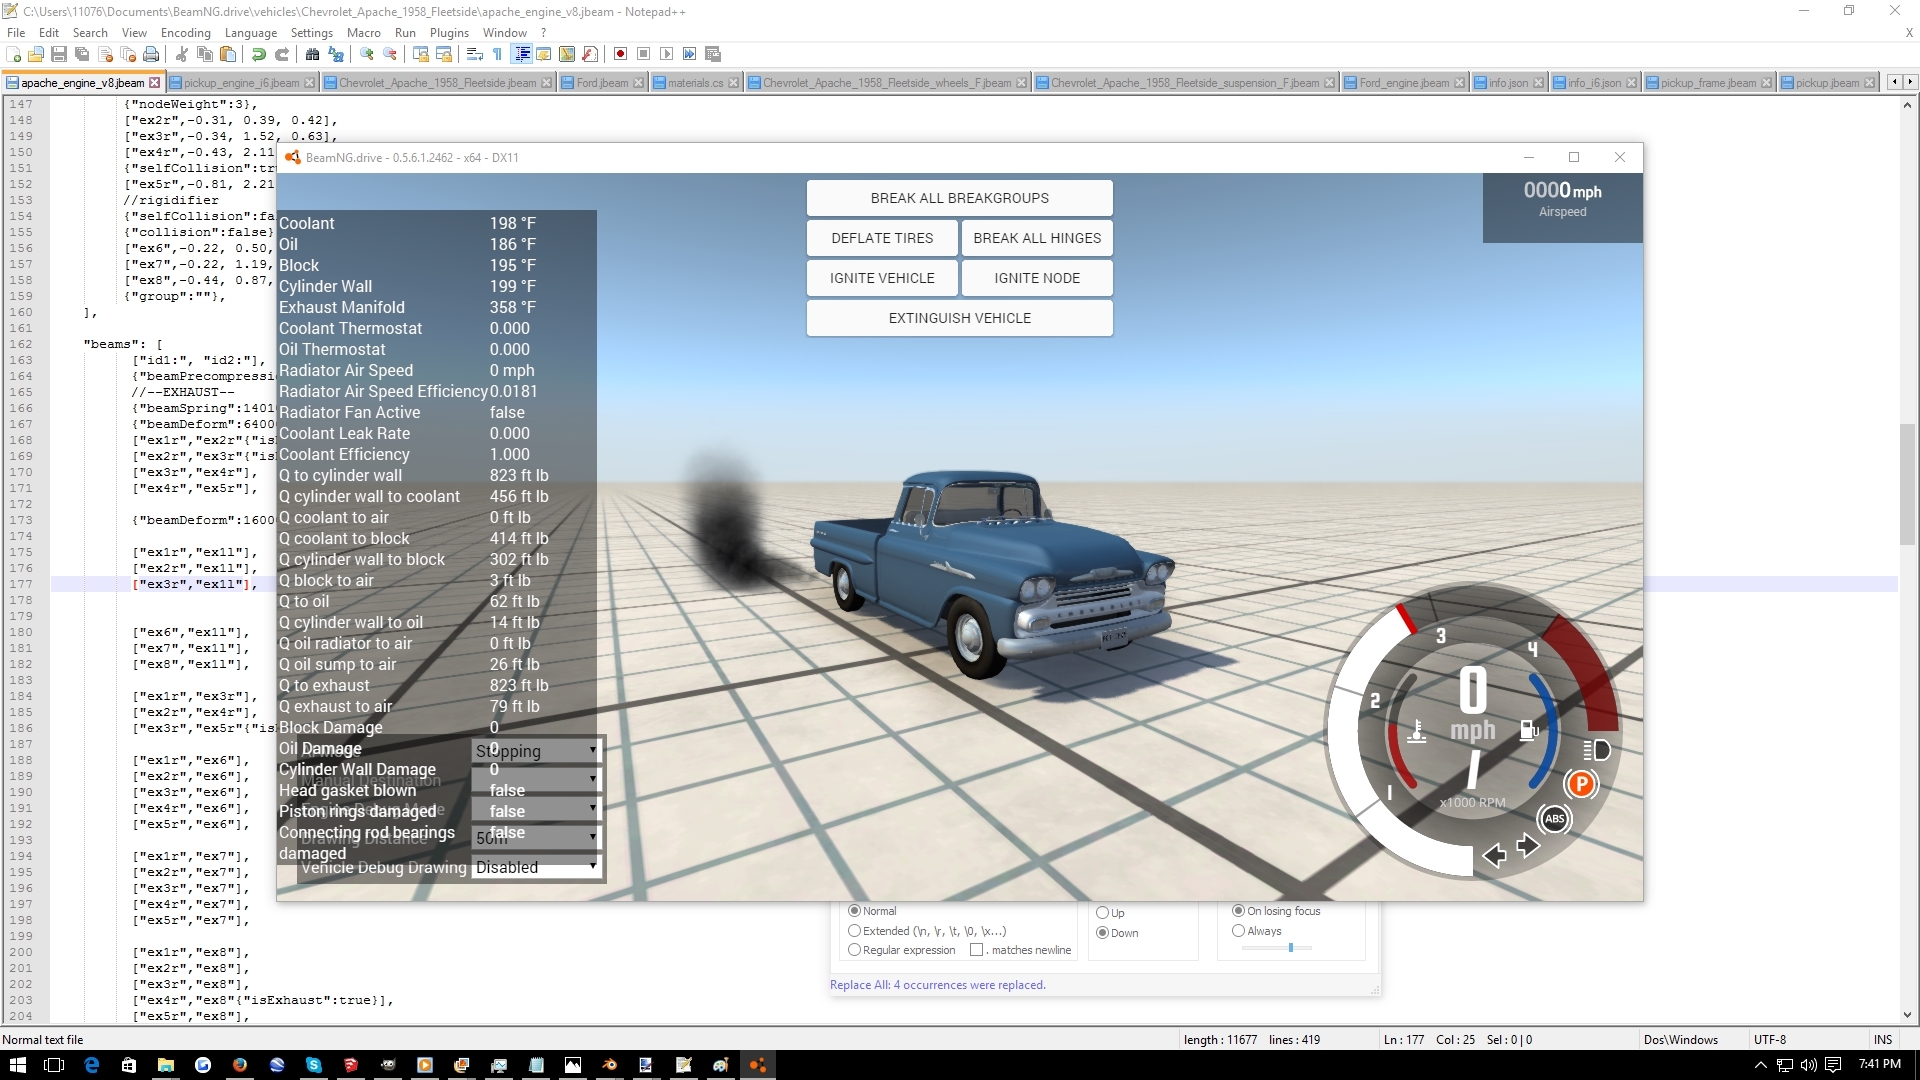Close the apache_engine_v8.jbeam tab
The width and height of the screenshot is (1920, 1080).
tap(155, 83)
